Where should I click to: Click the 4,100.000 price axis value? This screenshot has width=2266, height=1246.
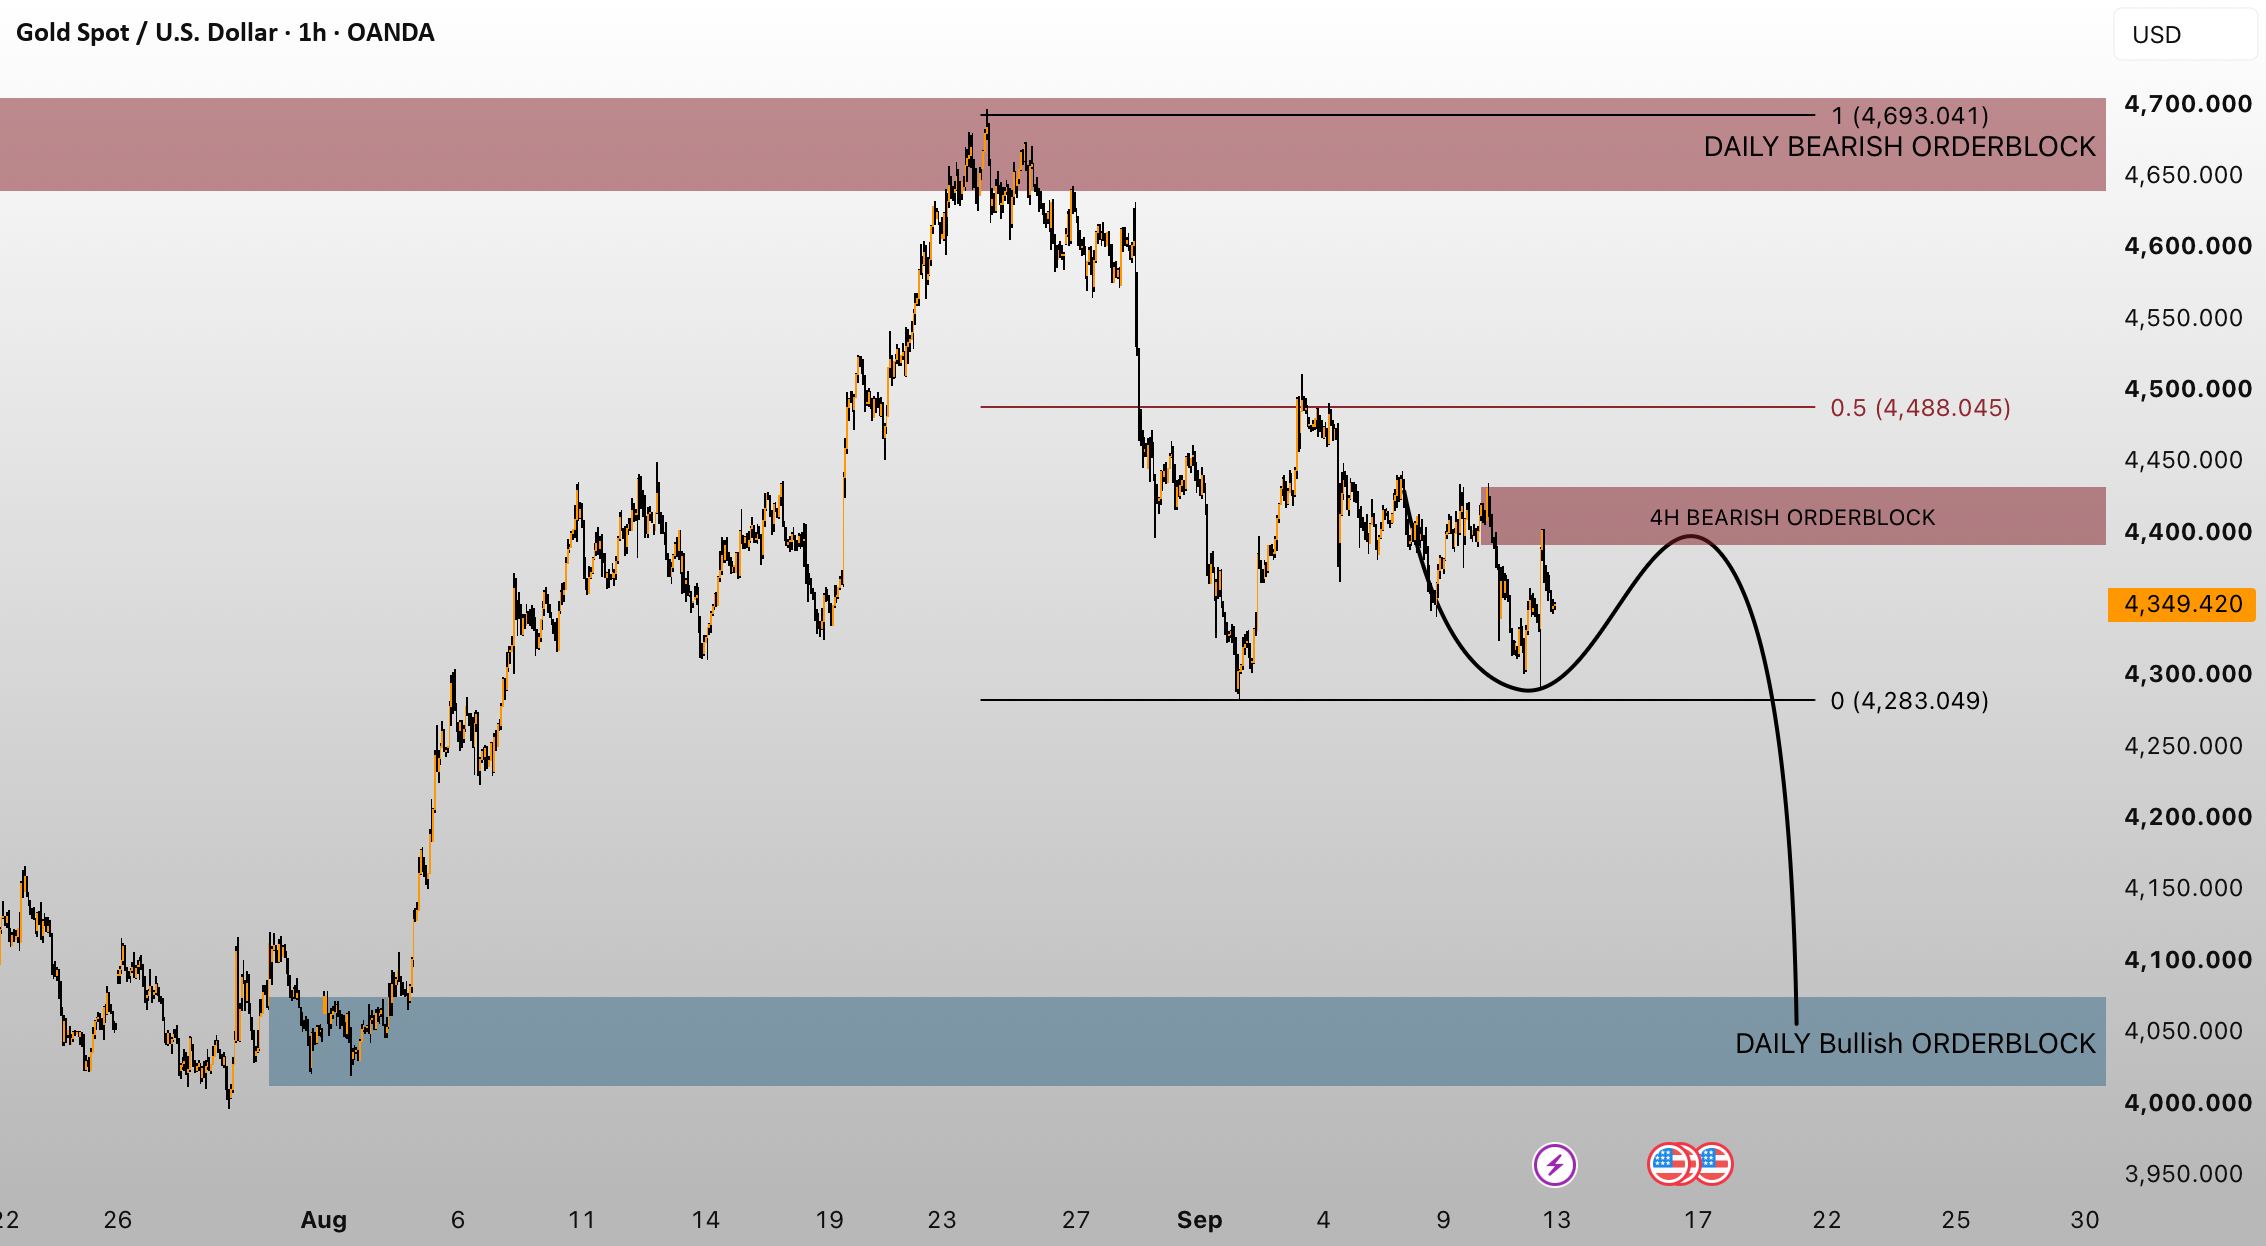click(2188, 960)
